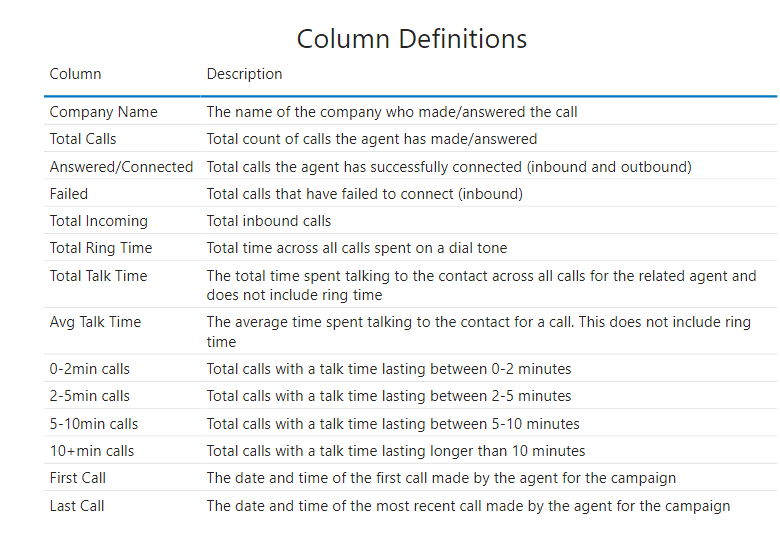
Task: Click the 10+min calls row label
Action: pyautogui.click(x=92, y=451)
